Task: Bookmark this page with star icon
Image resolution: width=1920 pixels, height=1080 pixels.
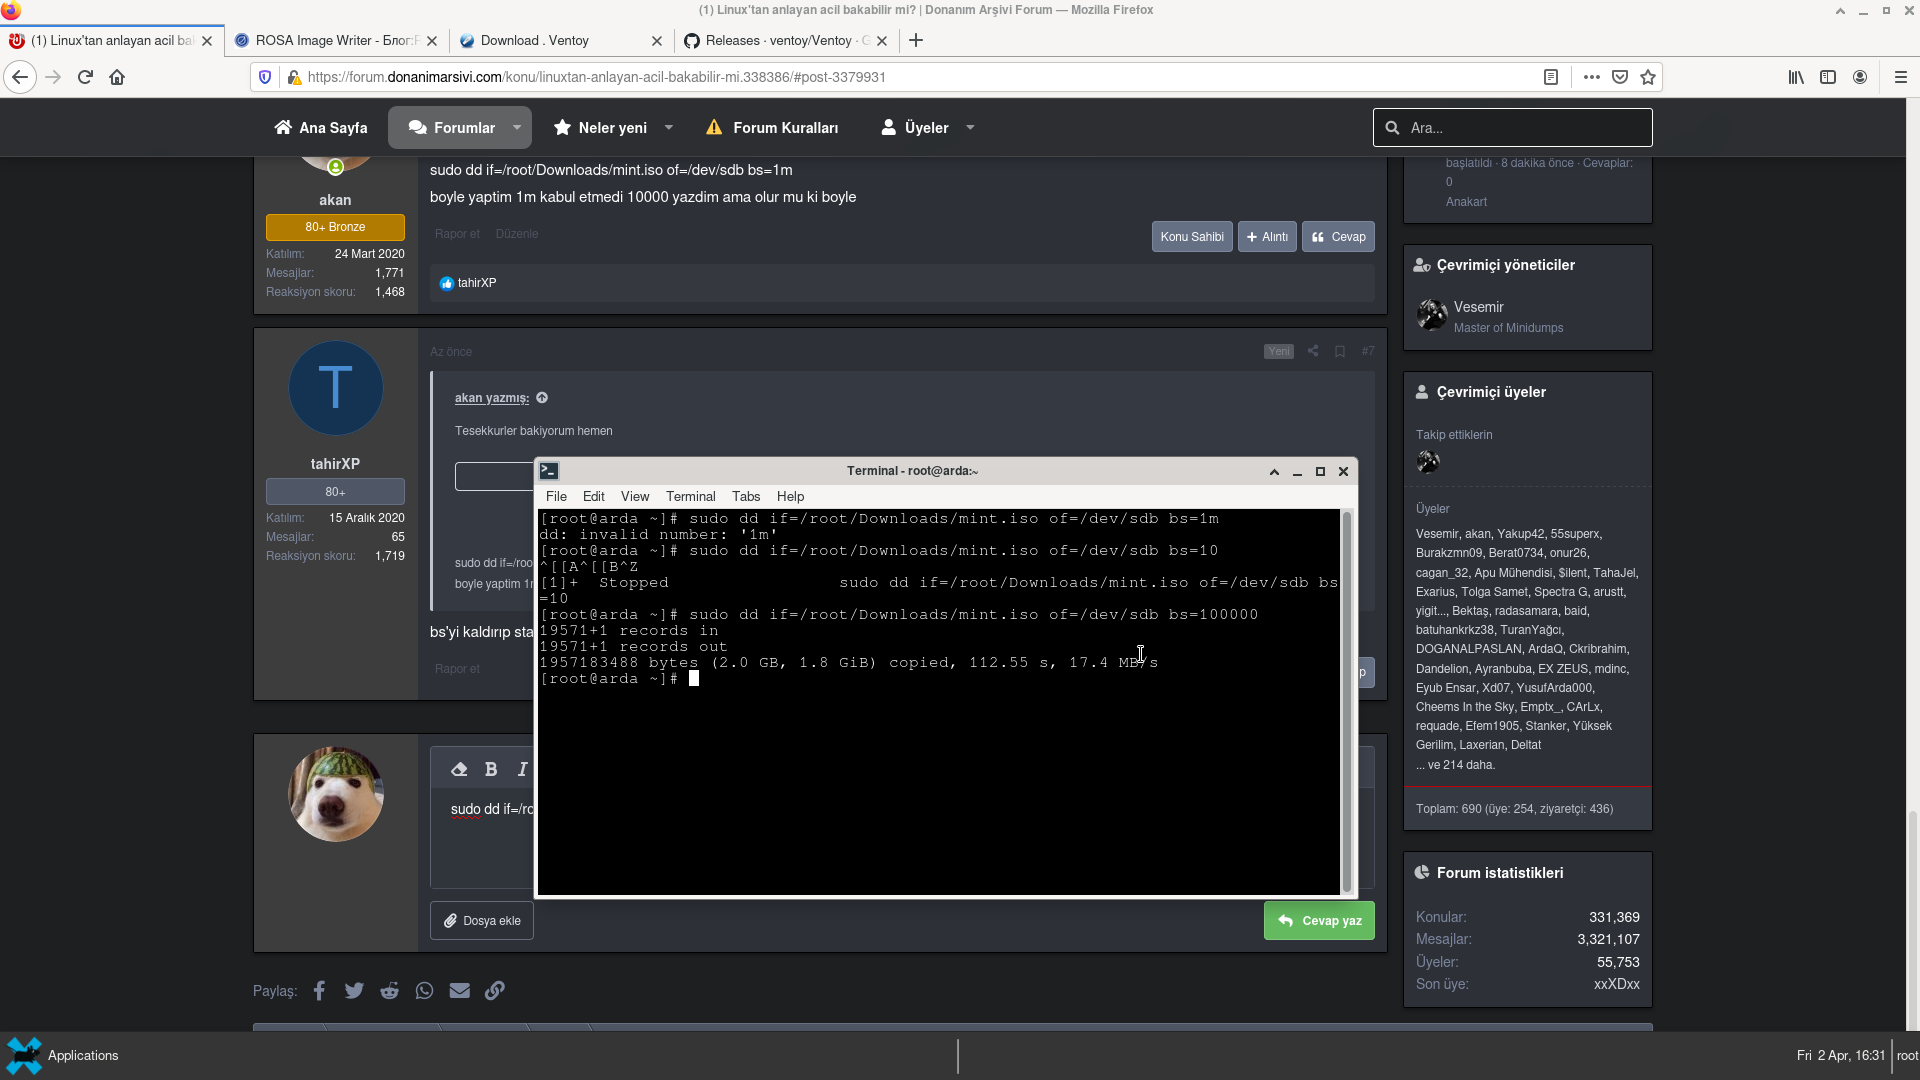Action: click(1648, 77)
